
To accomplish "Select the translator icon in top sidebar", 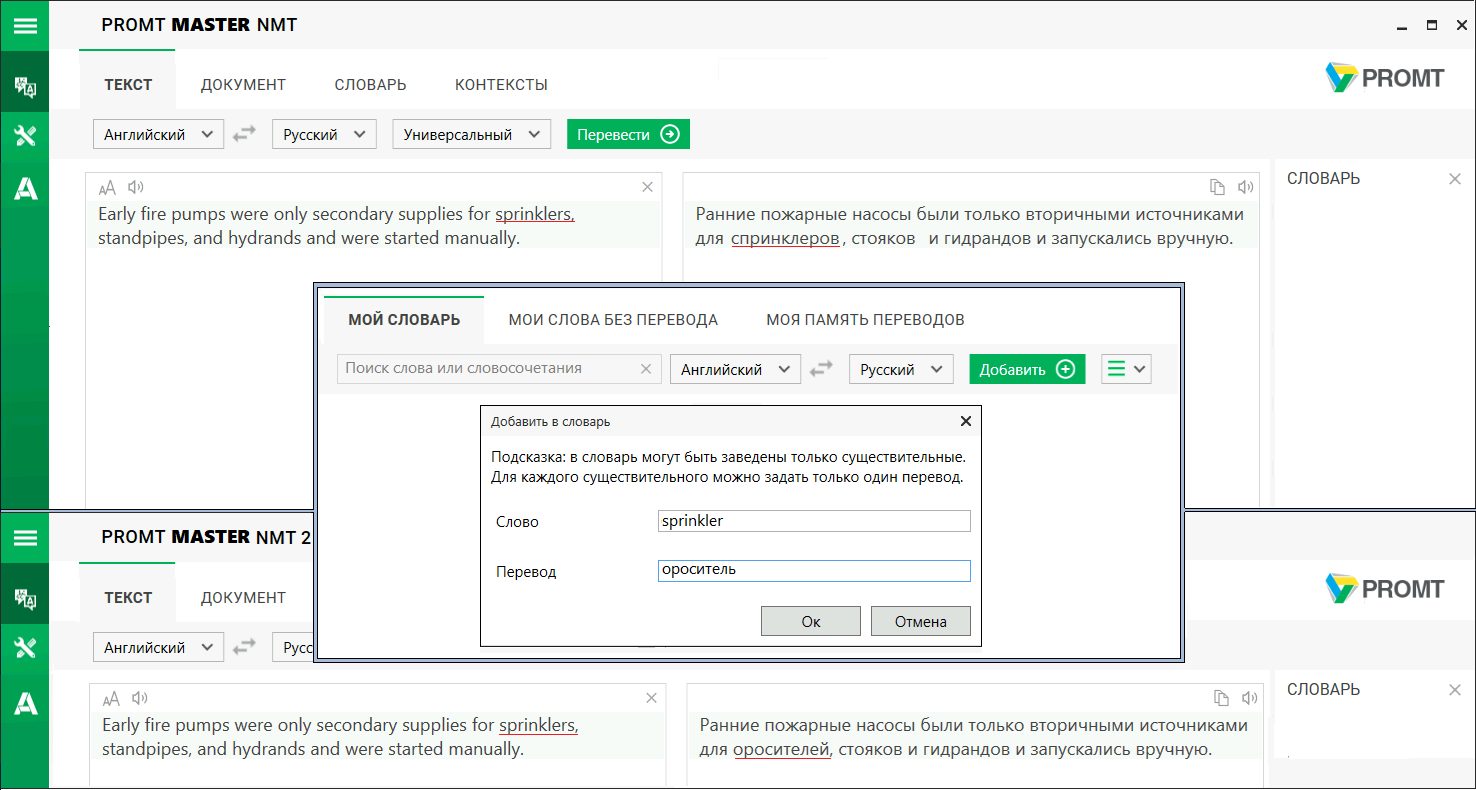I will [25, 87].
